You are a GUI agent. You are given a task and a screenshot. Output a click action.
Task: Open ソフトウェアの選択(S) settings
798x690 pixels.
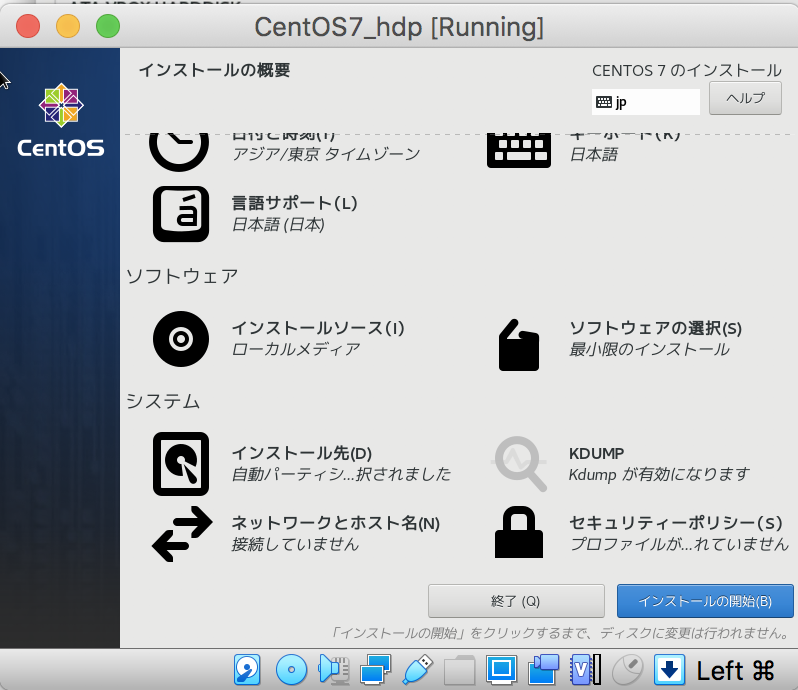click(655, 328)
